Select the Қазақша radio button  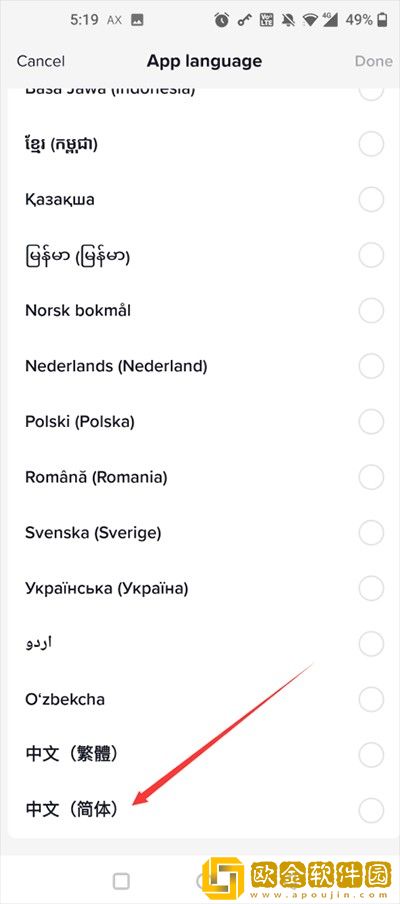[x=371, y=200]
